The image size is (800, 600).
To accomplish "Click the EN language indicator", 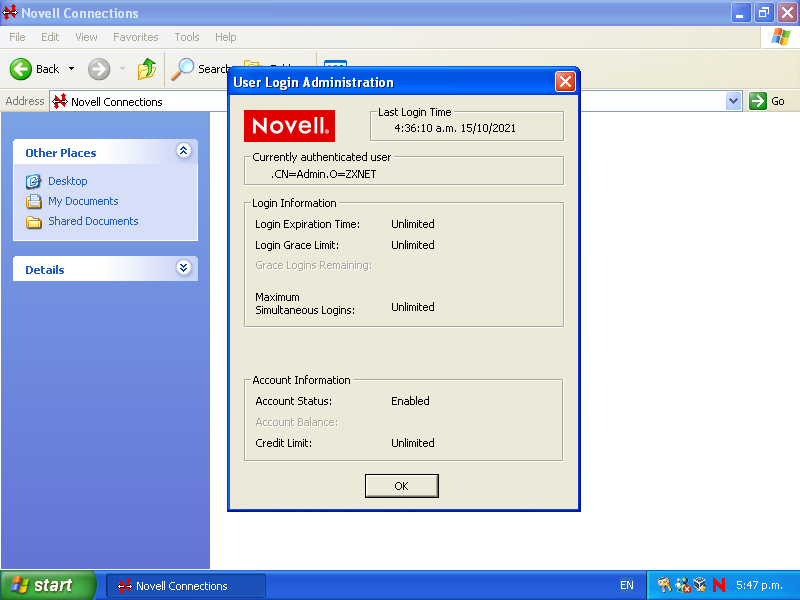I will coord(627,585).
